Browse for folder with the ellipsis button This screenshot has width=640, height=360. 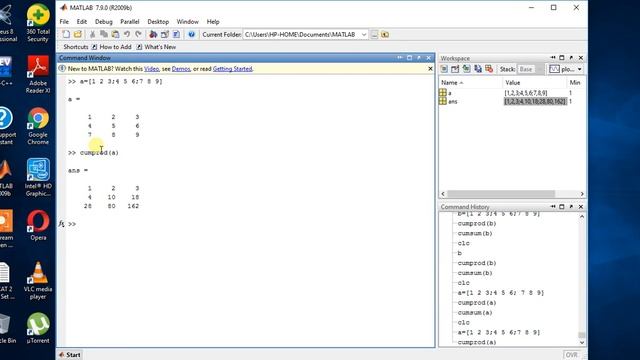374,34
